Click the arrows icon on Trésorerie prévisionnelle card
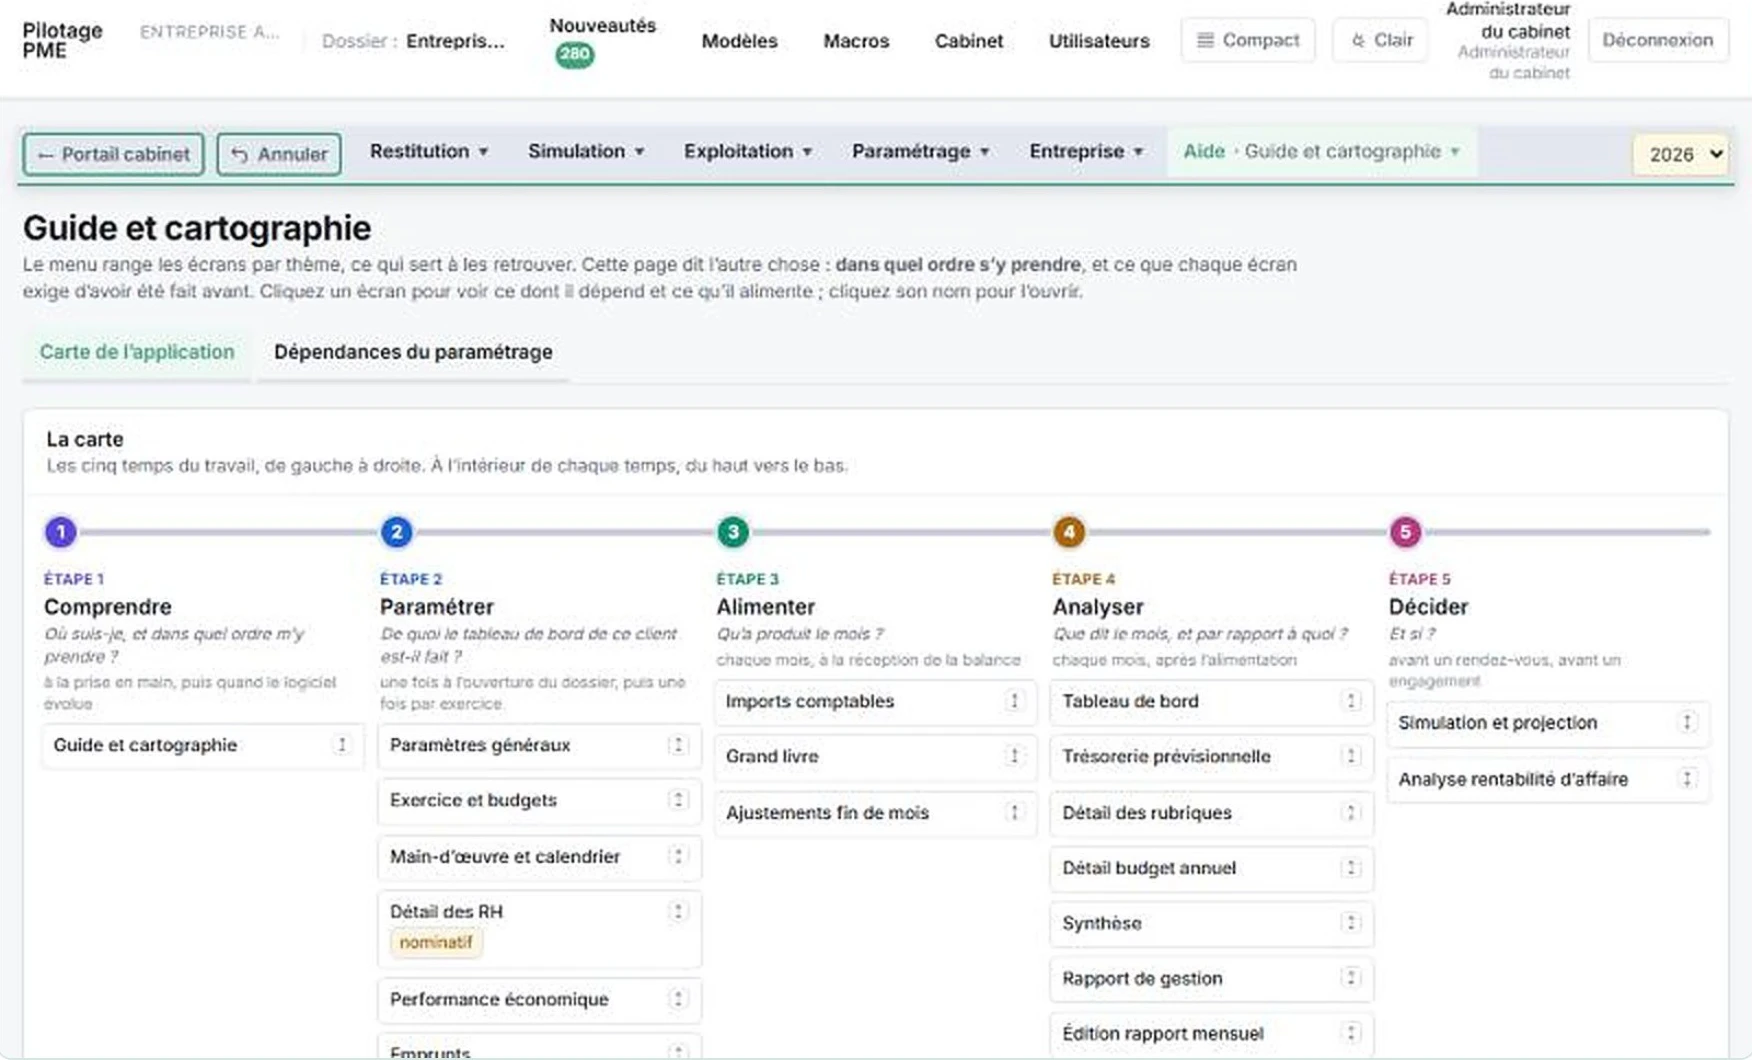Image resolution: width=1752 pixels, height=1060 pixels. pos(1350,756)
